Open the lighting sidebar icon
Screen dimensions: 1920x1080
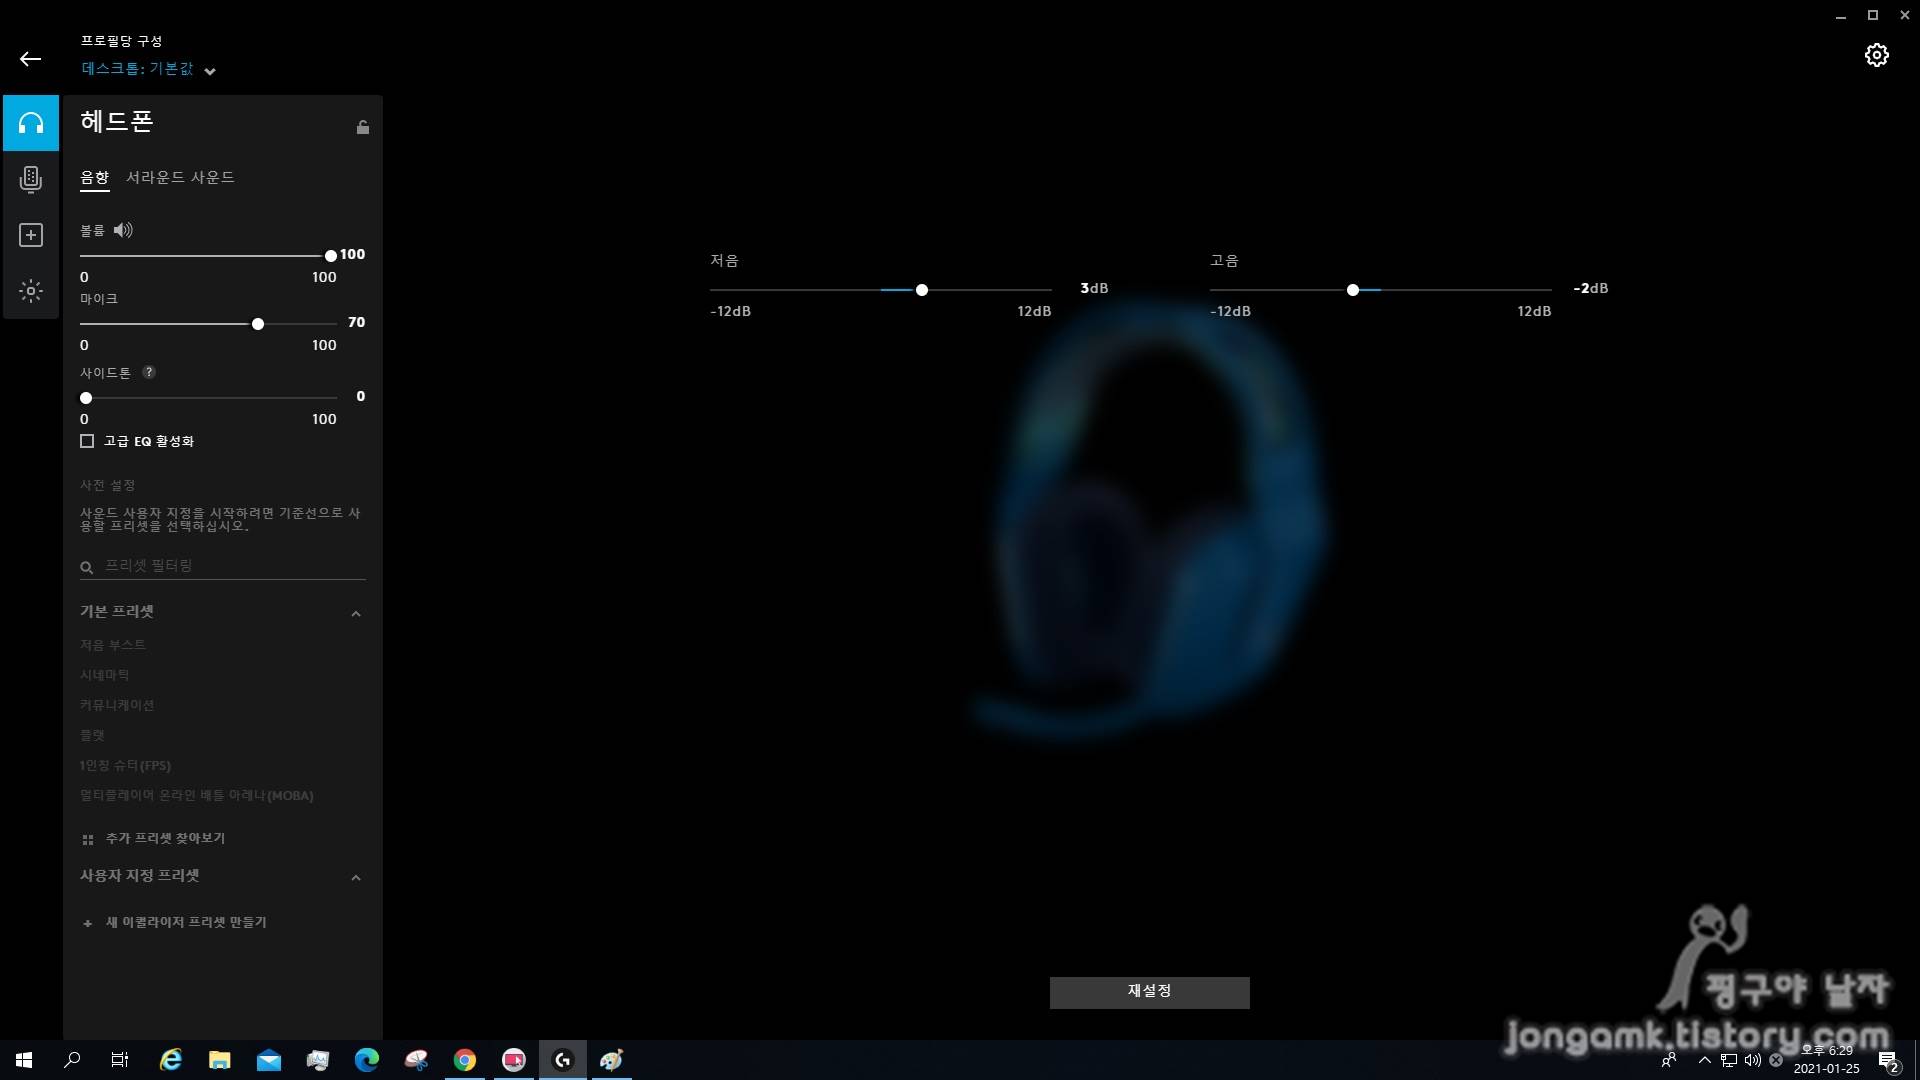[31, 291]
